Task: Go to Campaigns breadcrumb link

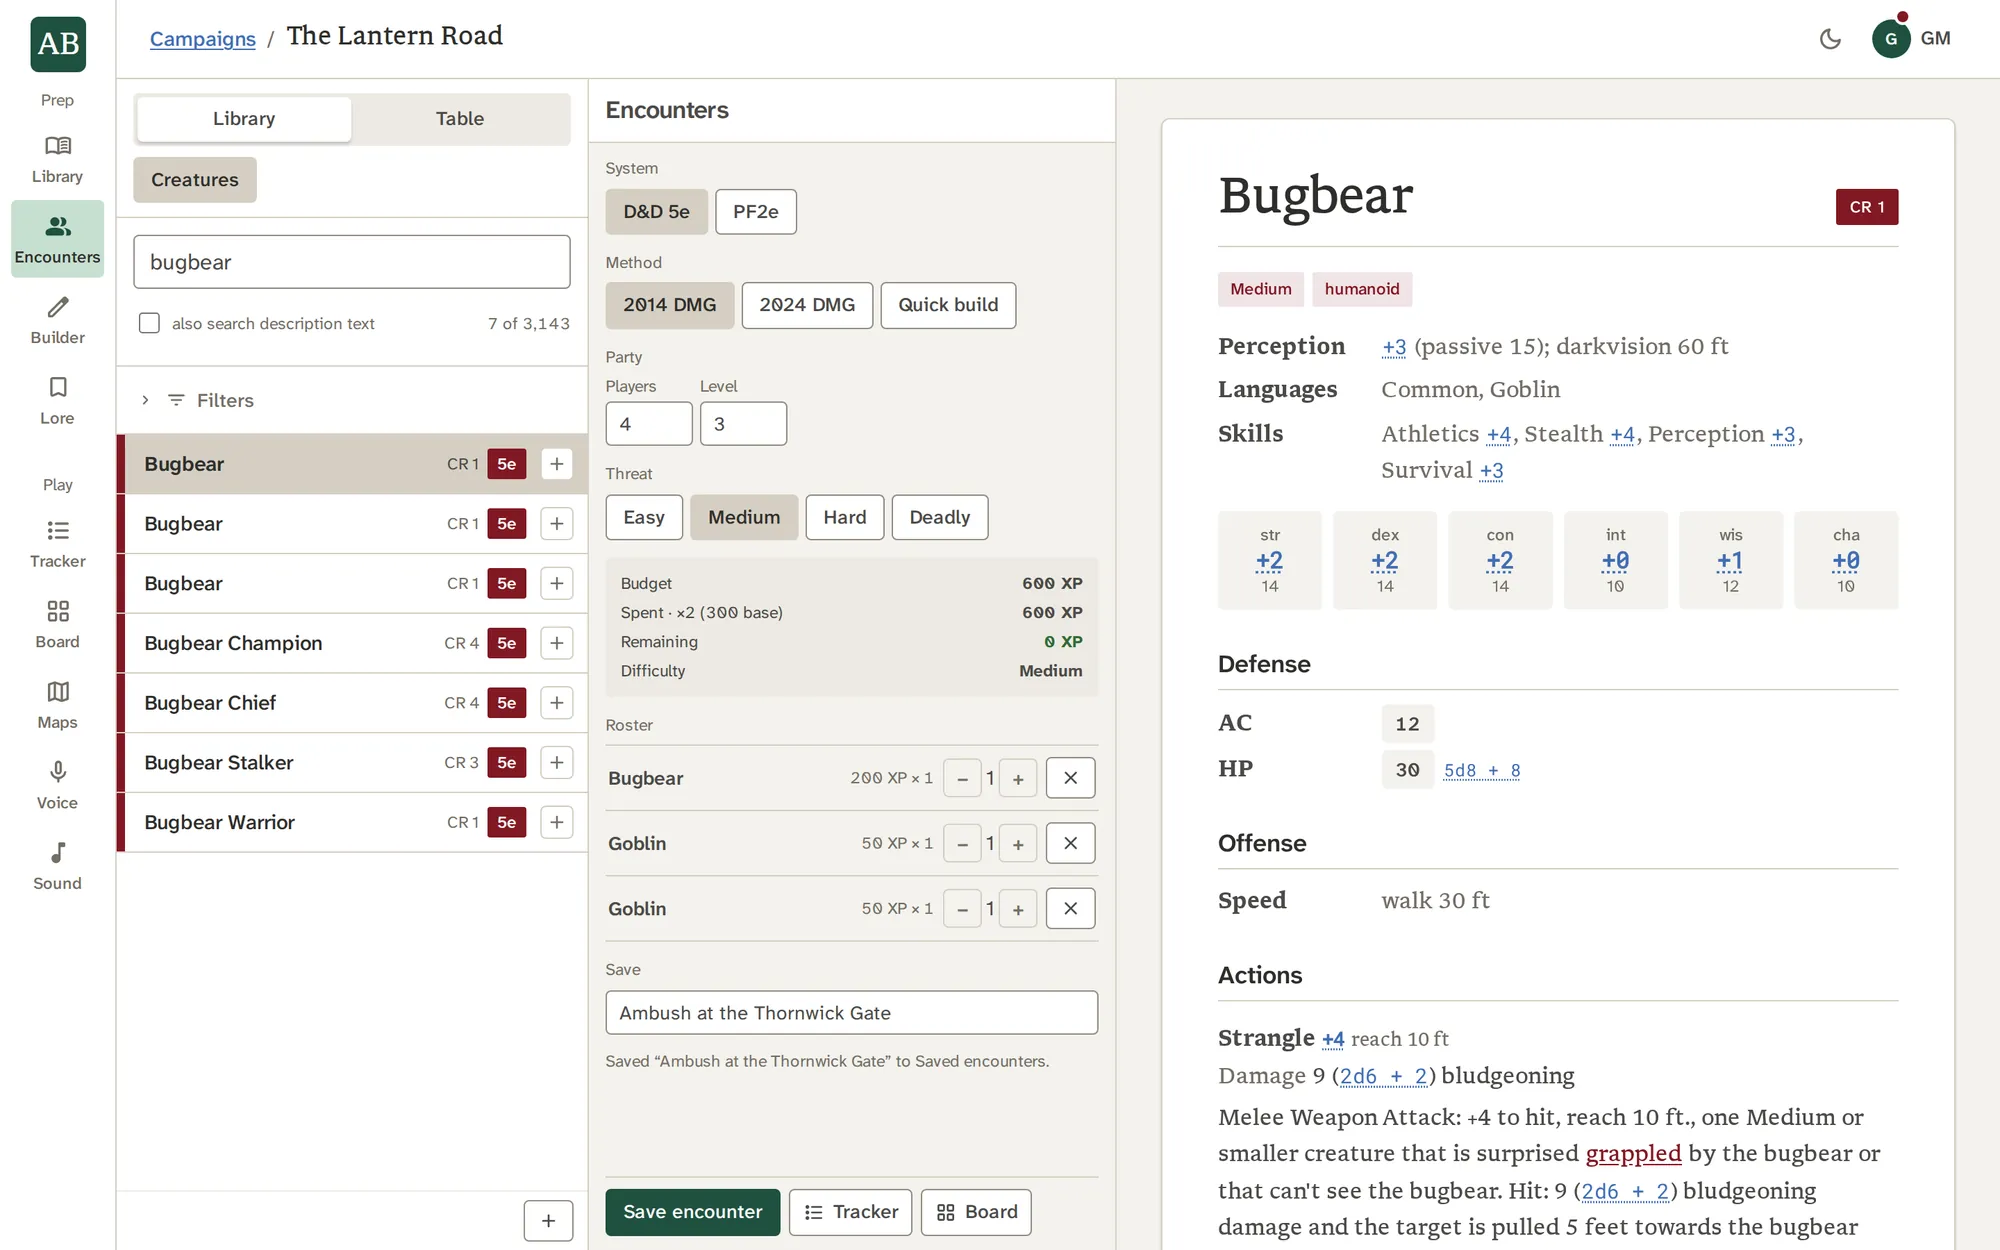Action: 203,39
